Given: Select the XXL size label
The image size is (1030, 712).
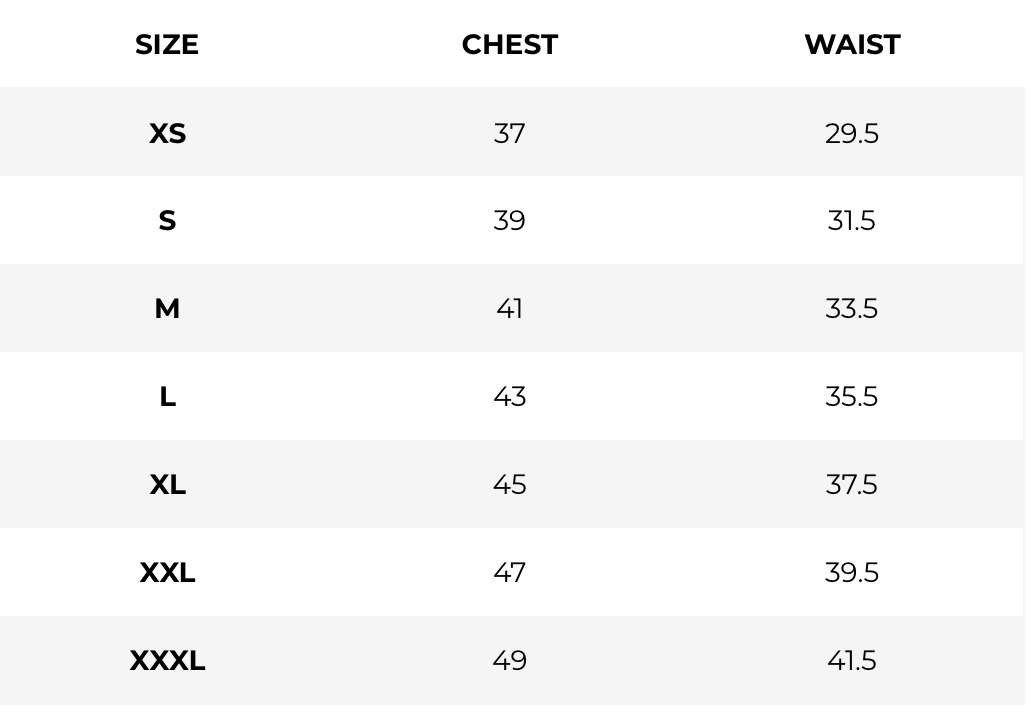Looking at the screenshot, I should (x=167, y=572).
